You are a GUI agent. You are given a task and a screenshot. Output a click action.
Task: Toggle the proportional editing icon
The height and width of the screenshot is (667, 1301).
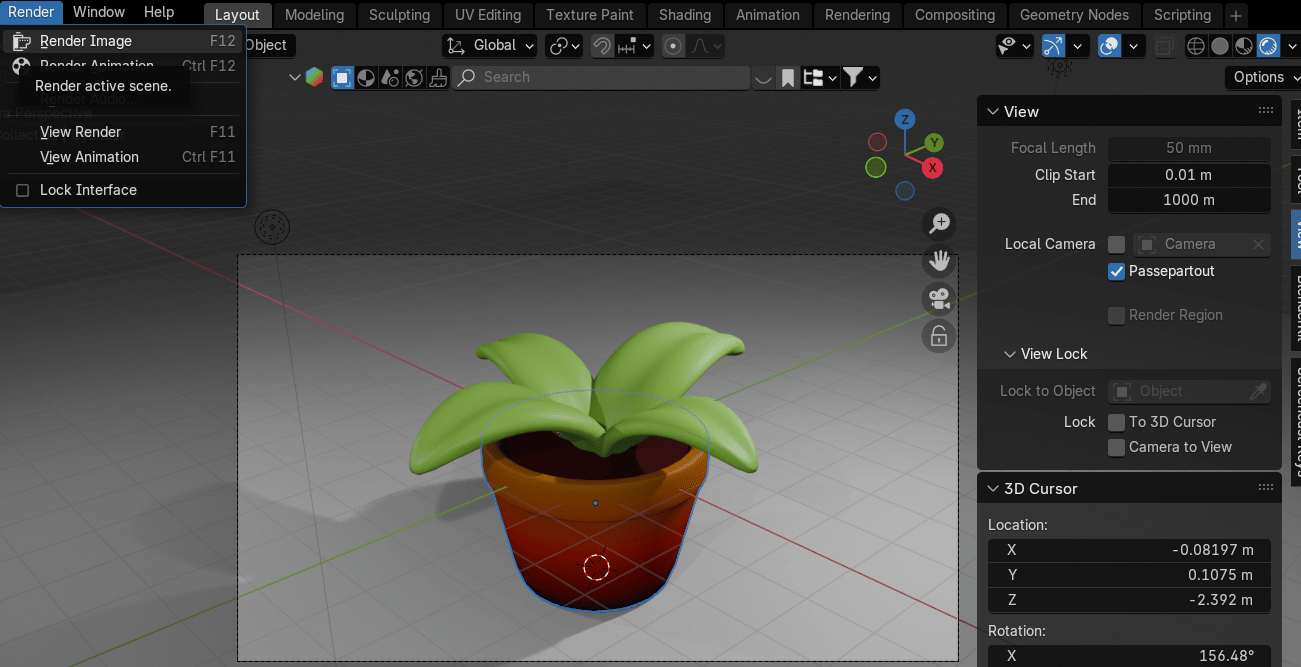(x=674, y=46)
